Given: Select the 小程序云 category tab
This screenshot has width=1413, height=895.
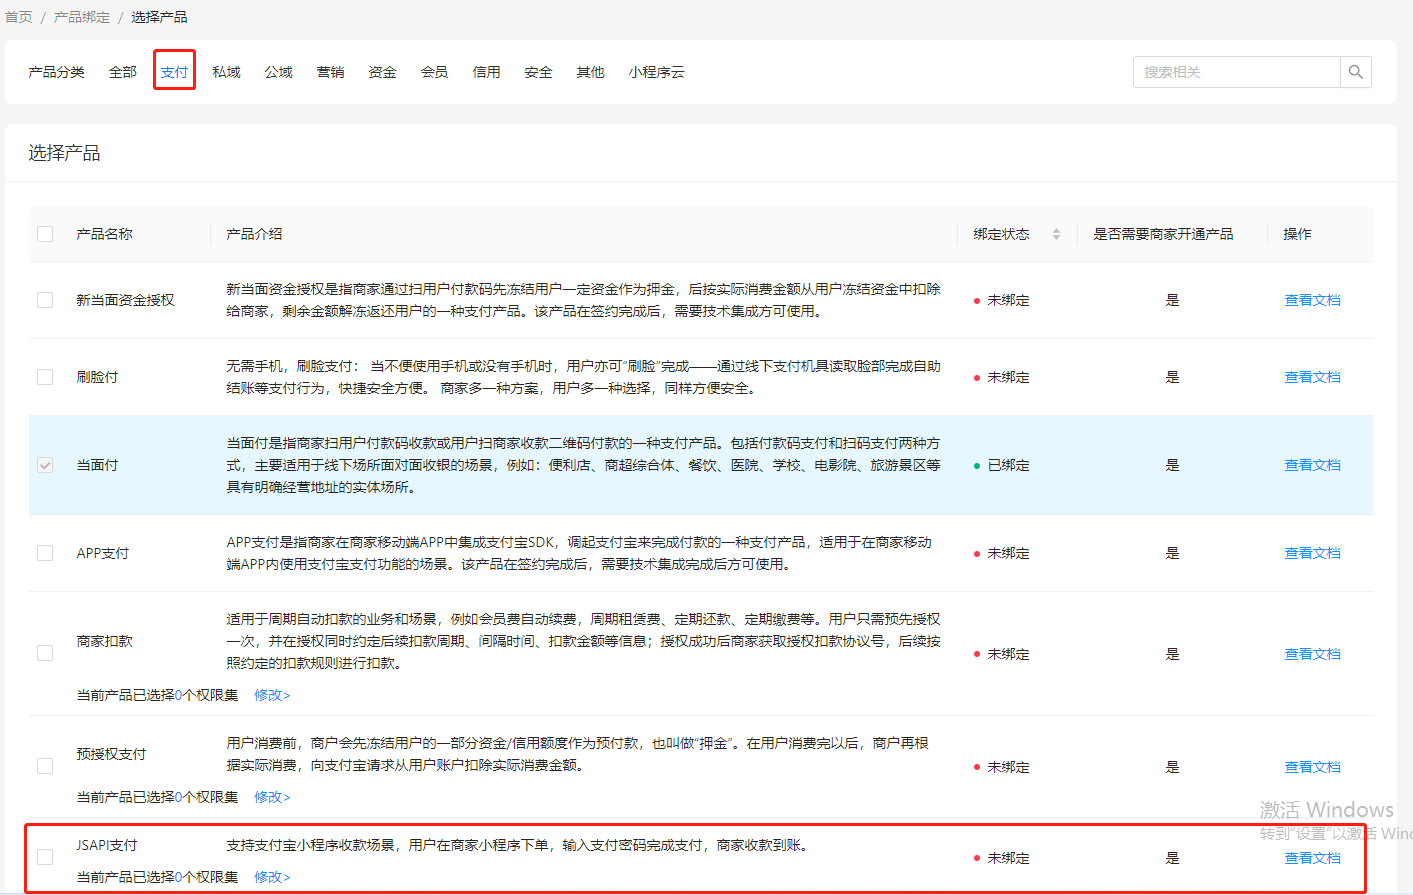Looking at the screenshot, I should [656, 72].
